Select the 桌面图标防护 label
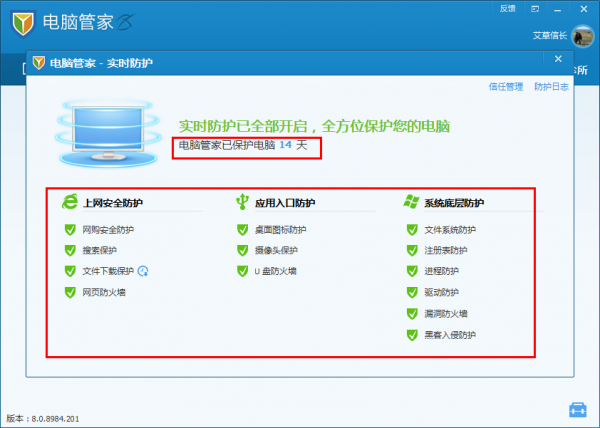 pyautogui.click(x=280, y=230)
